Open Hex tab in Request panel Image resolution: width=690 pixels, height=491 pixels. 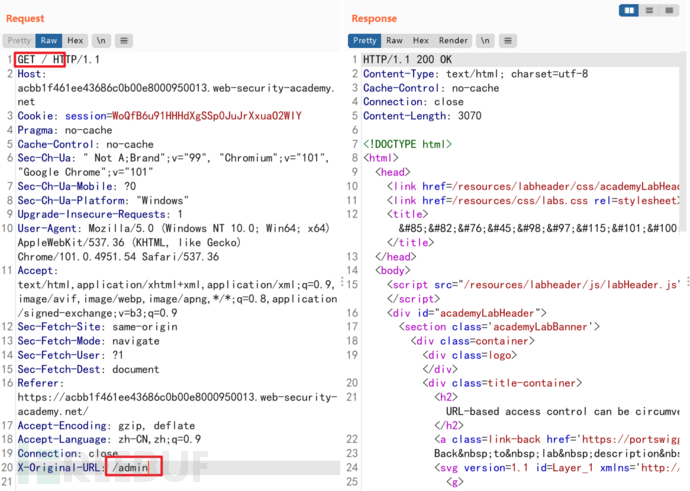click(76, 41)
